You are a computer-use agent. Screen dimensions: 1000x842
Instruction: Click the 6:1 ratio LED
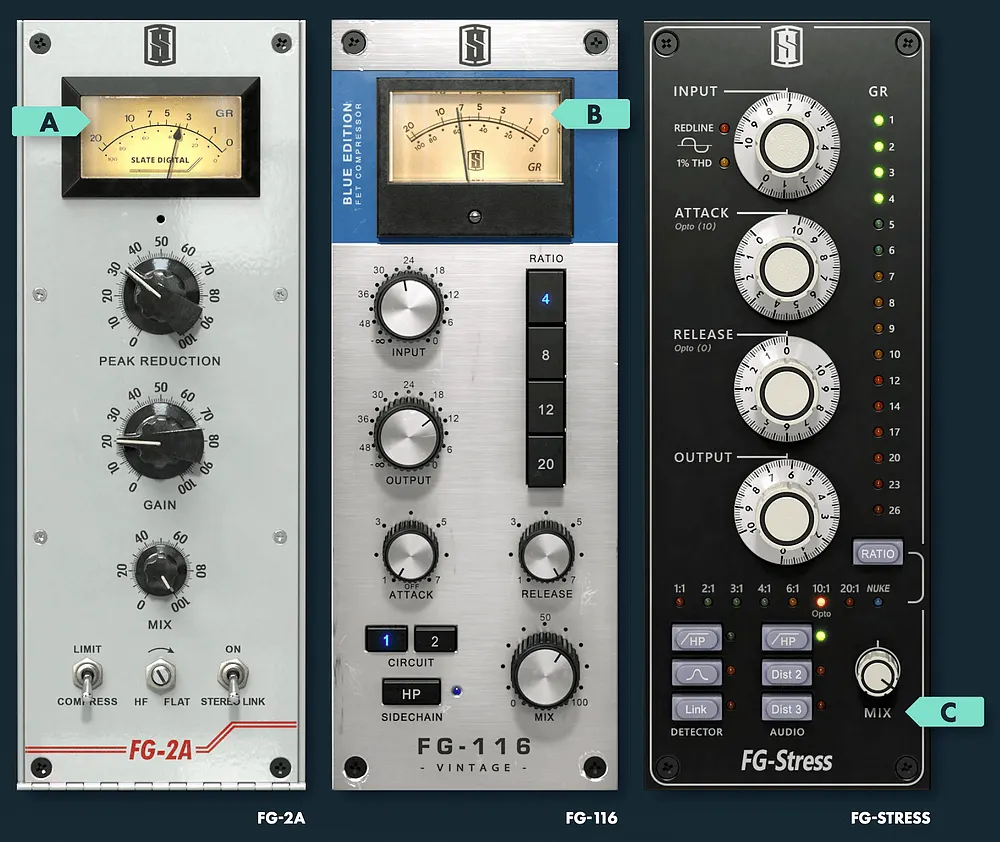793,602
